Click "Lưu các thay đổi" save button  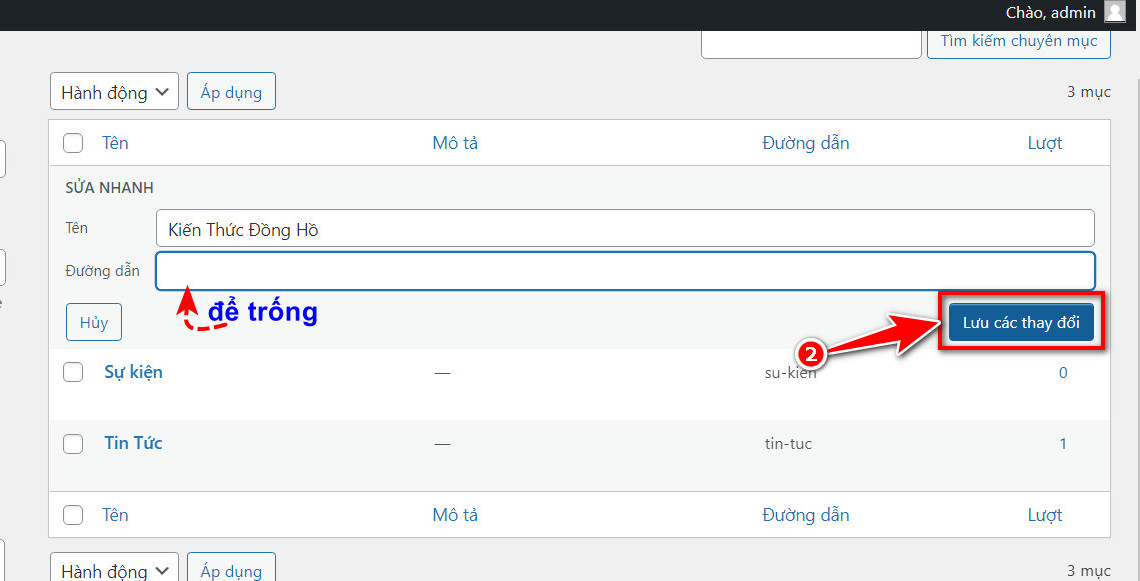click(x=1021, y=323)
